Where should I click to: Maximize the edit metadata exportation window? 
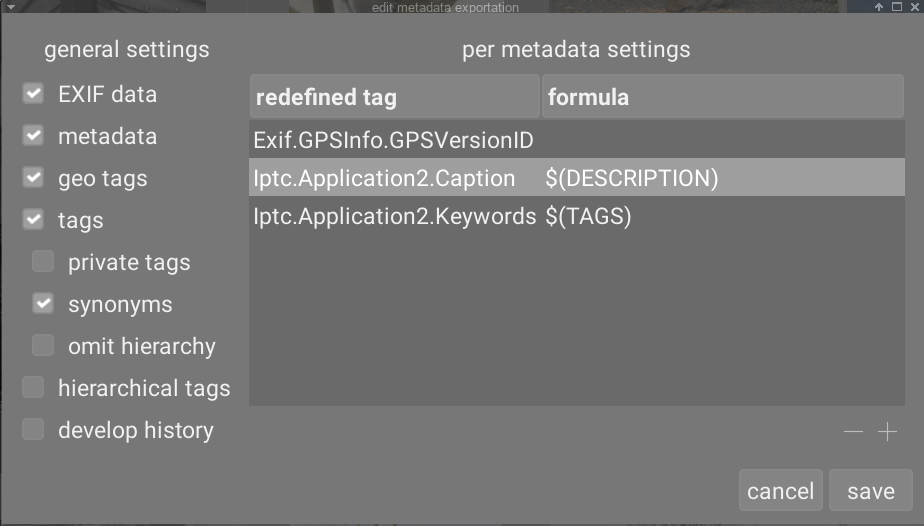click(x=897, y=7)
